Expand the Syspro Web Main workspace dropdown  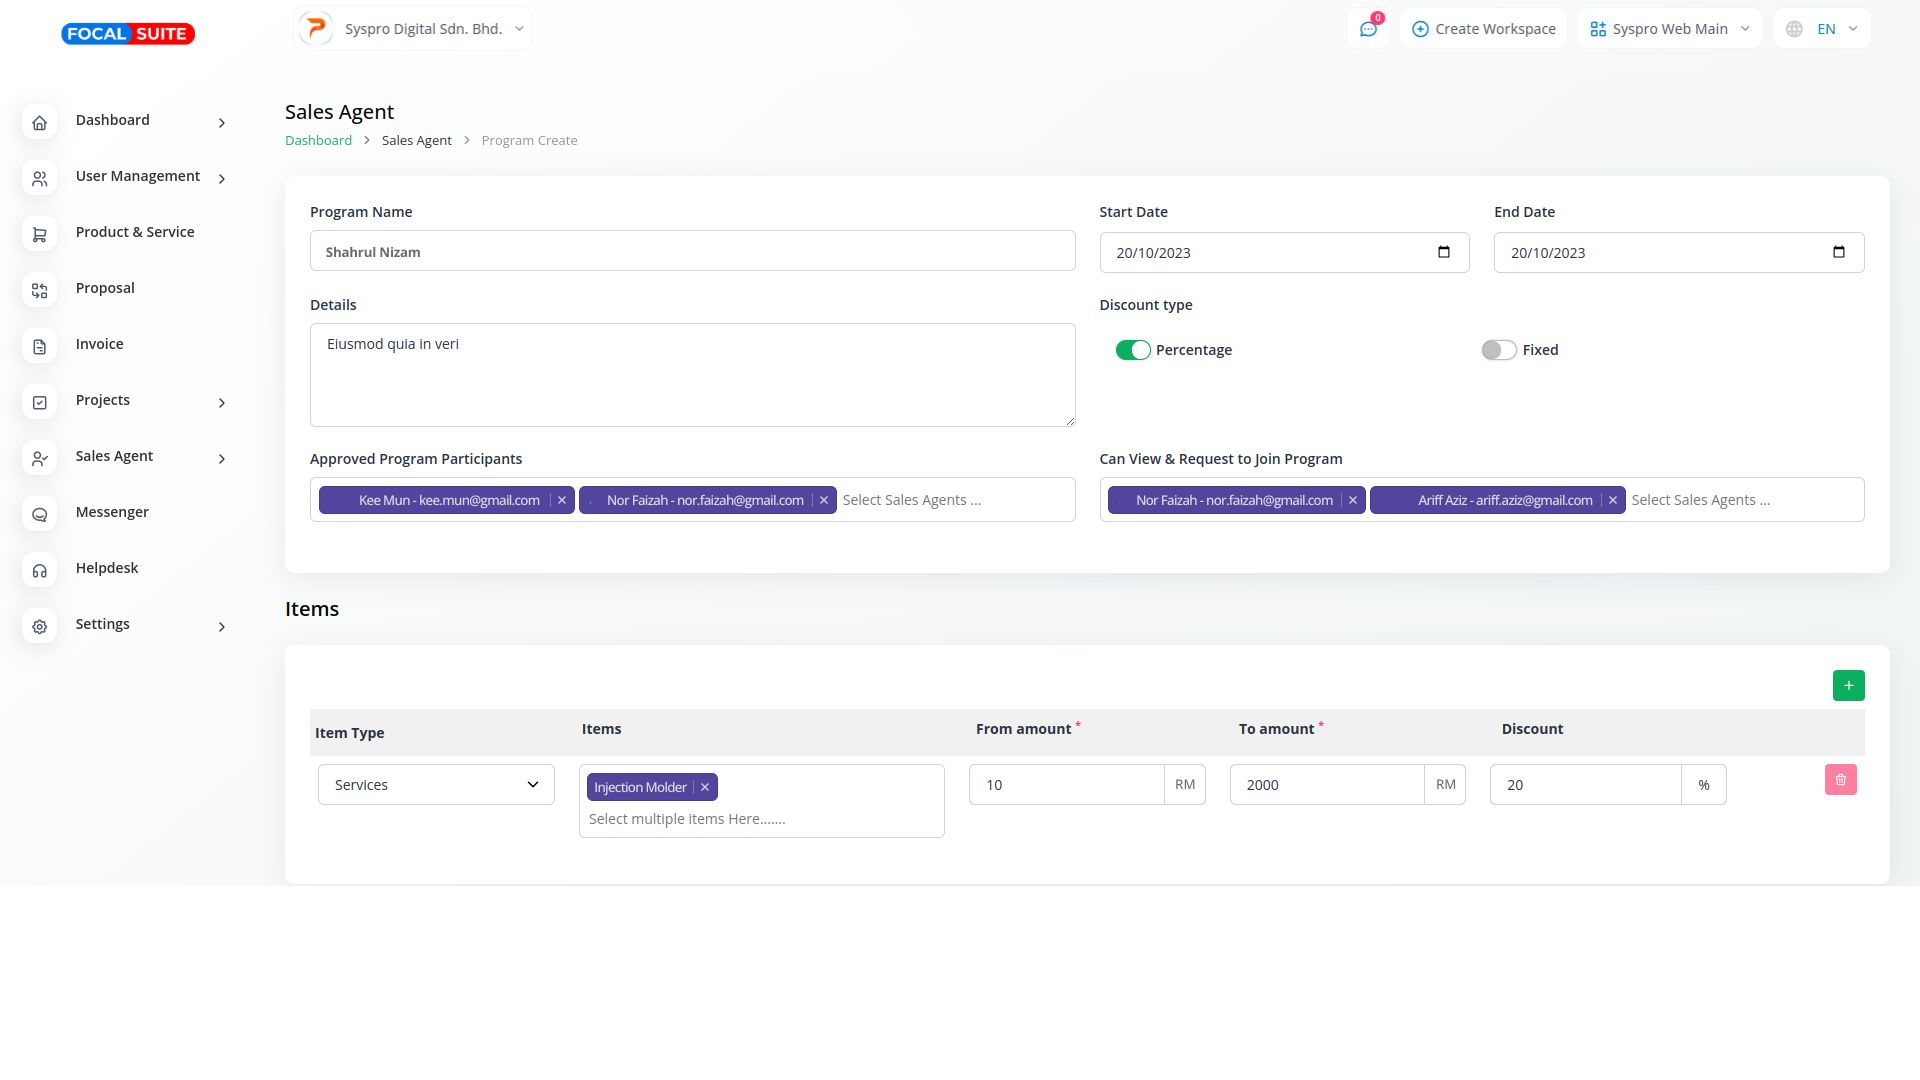click(x=1669, y=29)
